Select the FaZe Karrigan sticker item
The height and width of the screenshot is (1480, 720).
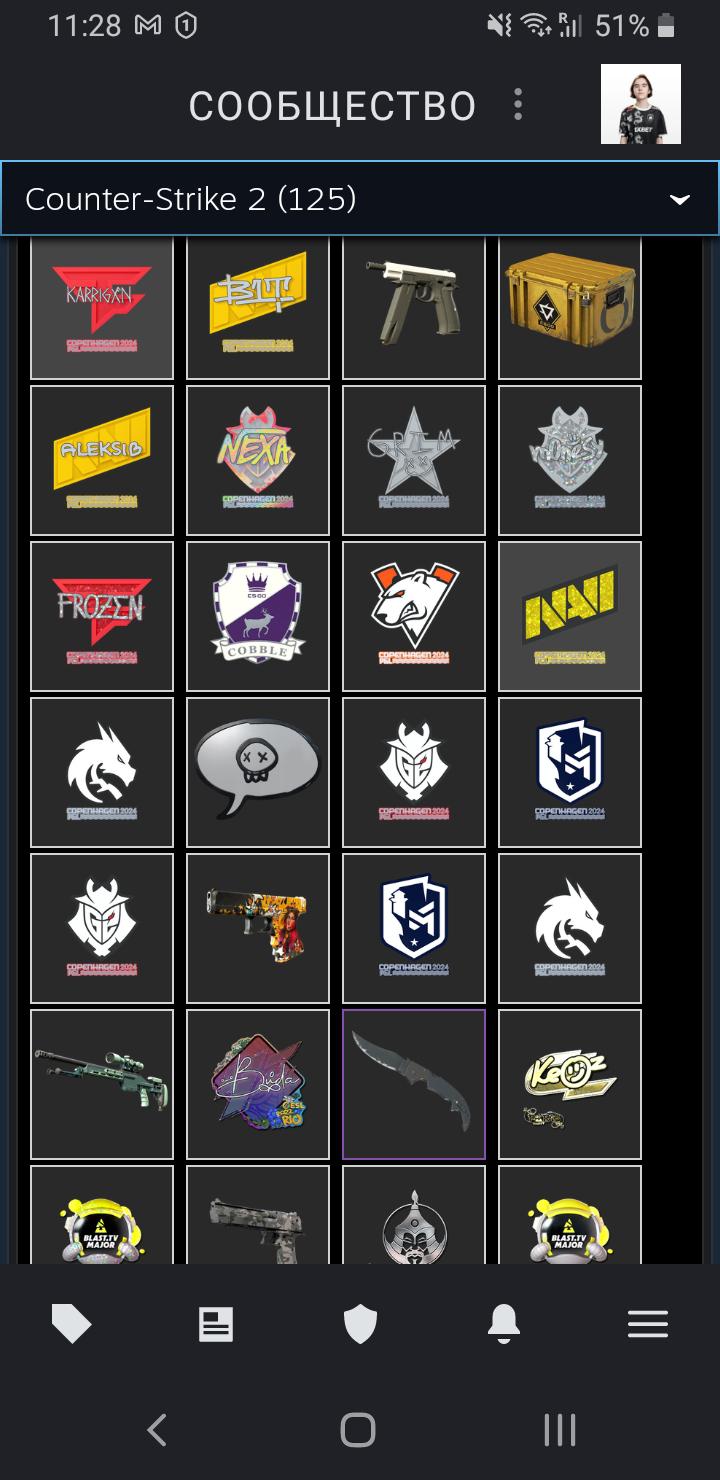coord(102,305)
